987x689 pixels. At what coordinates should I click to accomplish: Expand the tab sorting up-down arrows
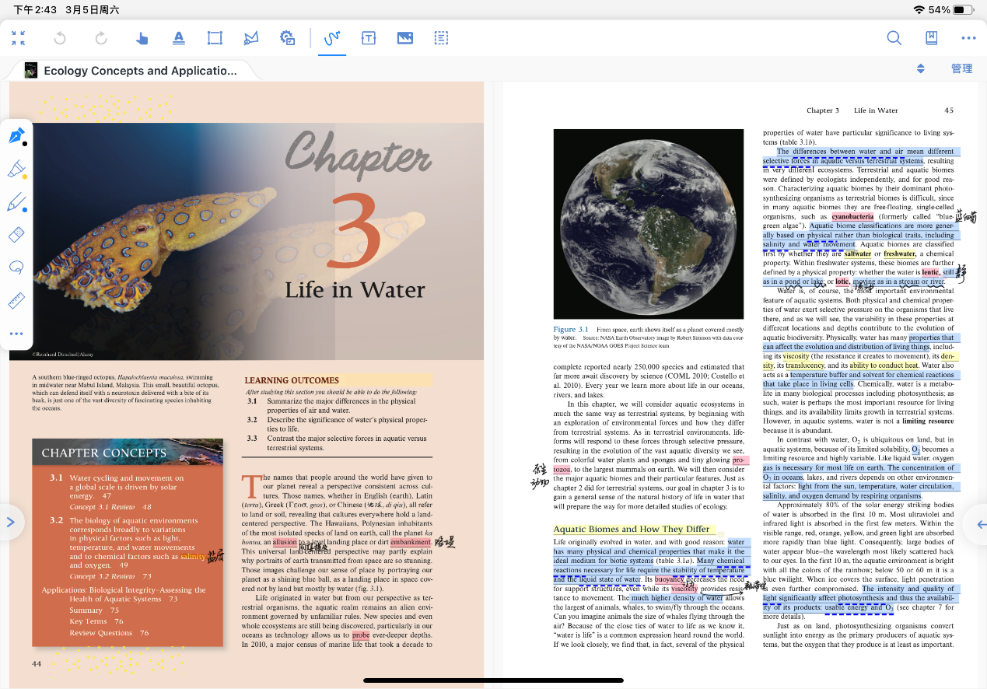click(x=921, y=69)
